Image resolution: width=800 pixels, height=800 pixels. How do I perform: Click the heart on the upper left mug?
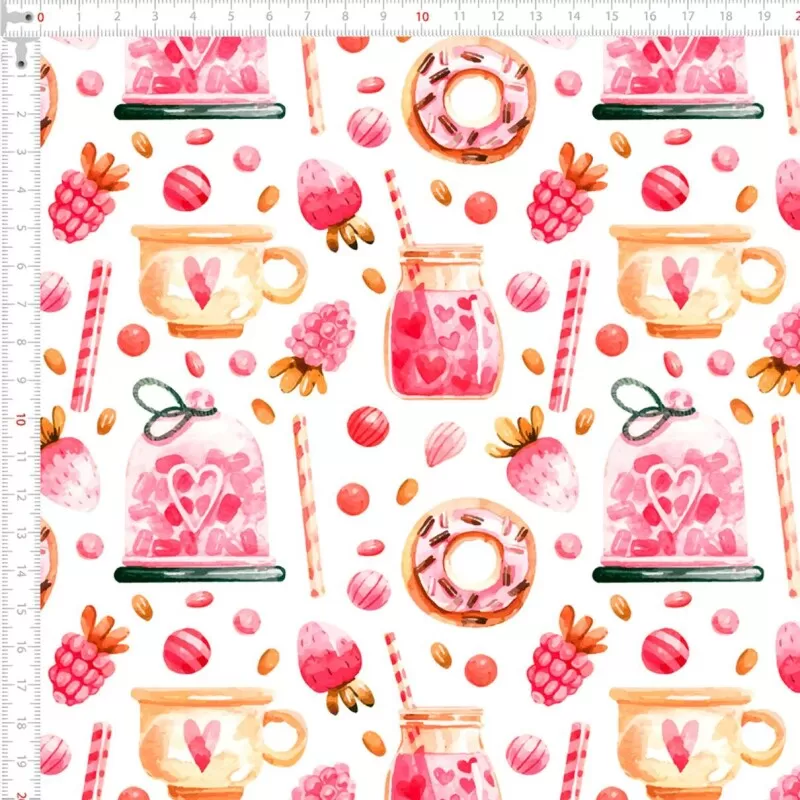point(202,280)
